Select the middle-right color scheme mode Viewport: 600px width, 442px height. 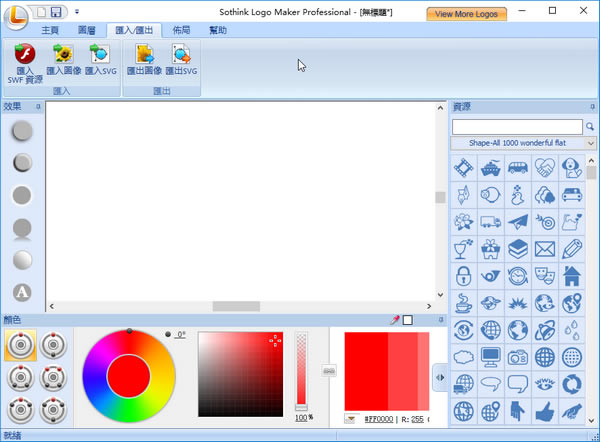coord(53,377)
